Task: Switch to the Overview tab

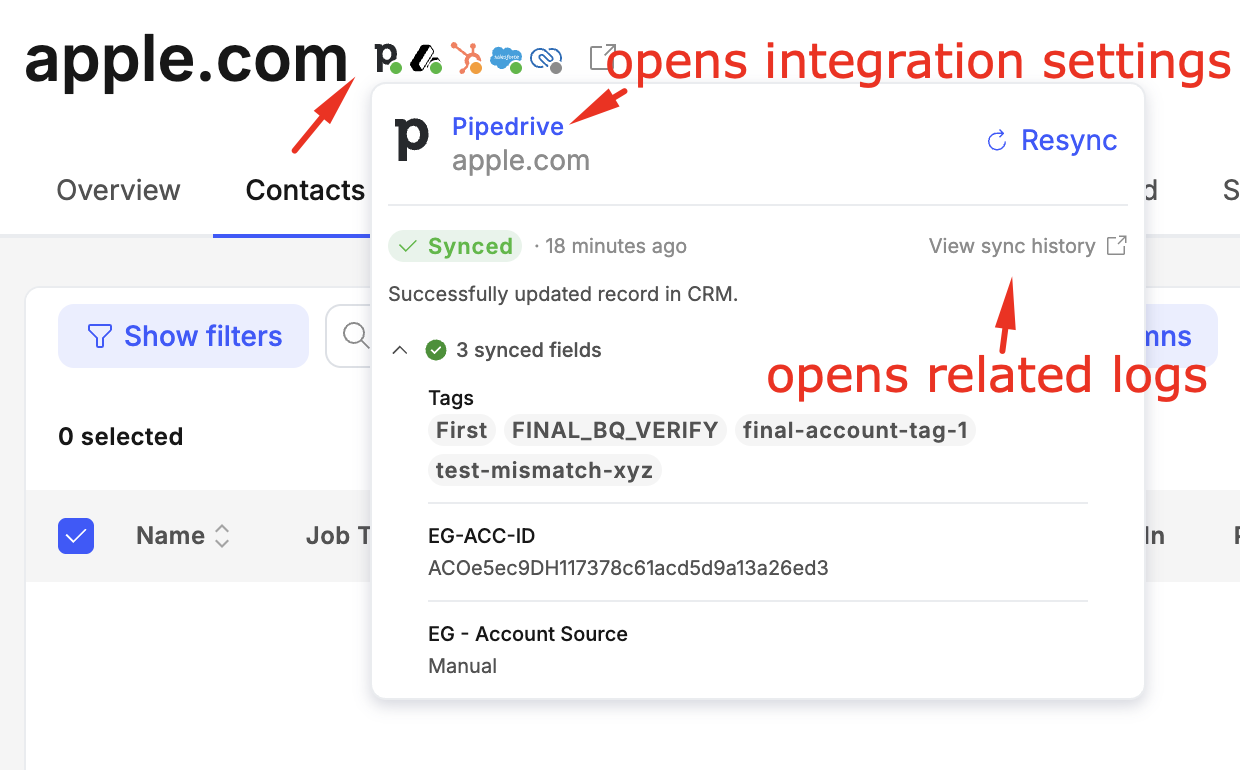Action: (x=118, y=190)
